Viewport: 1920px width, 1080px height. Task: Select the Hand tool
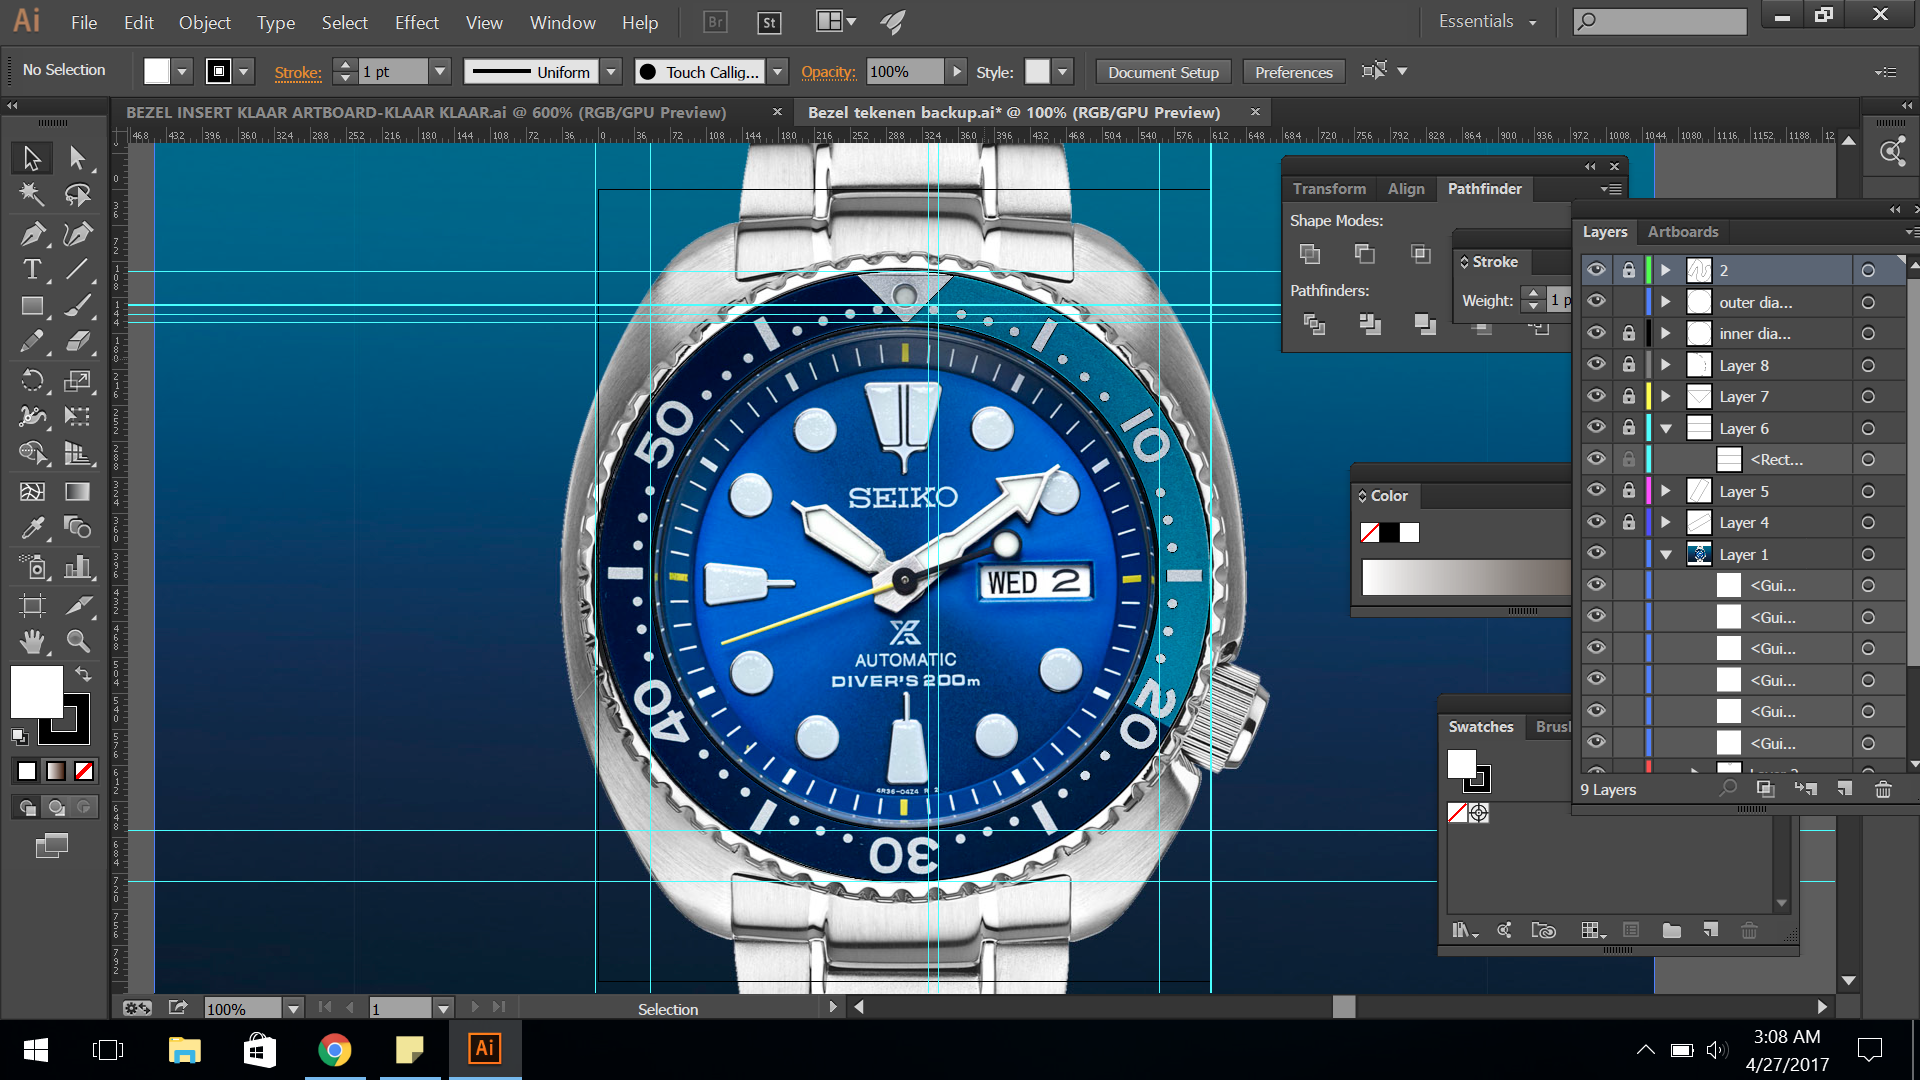(x=32, y=641)
